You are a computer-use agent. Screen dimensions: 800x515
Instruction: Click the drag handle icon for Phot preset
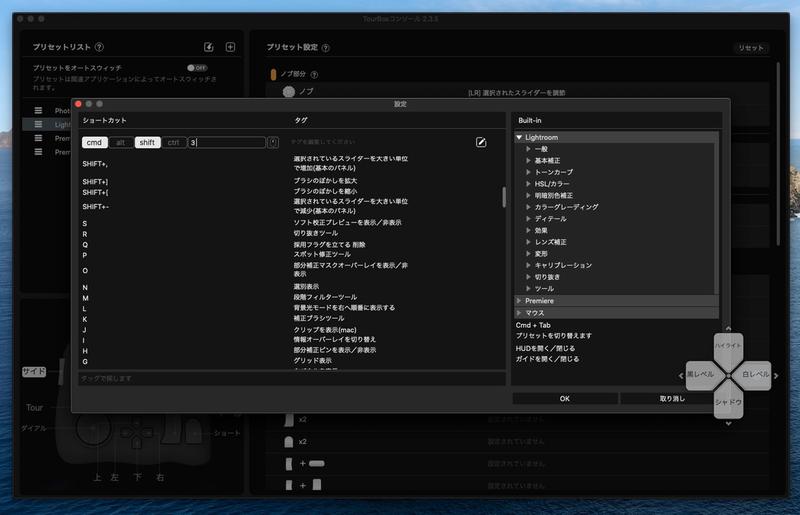pyautogui.click(x=38, y=110)
